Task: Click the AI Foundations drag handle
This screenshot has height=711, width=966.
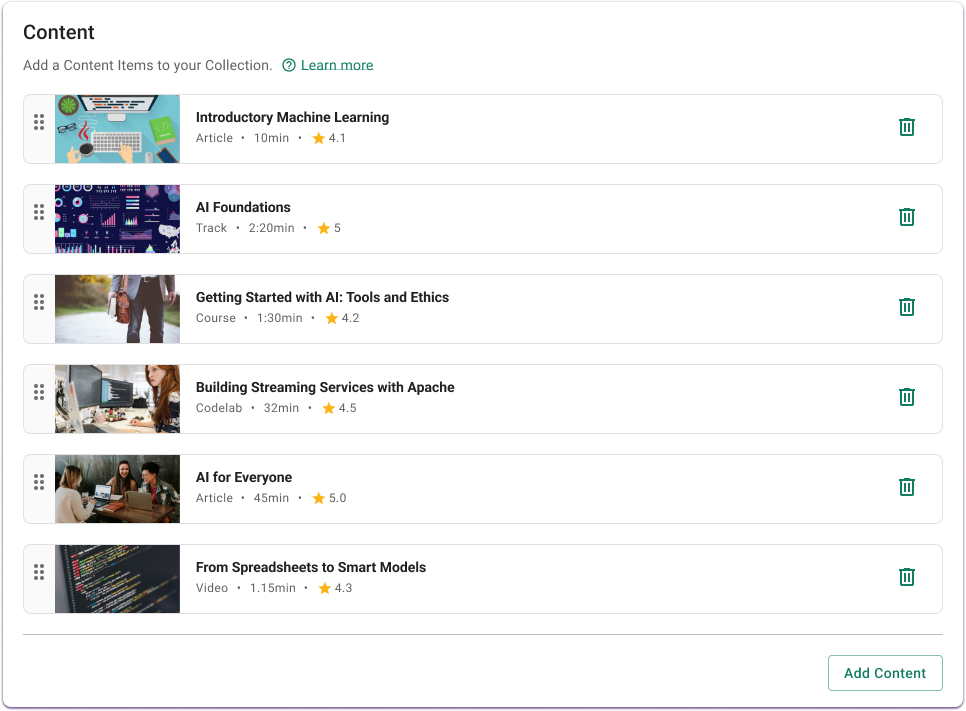Action: [39, 212]
